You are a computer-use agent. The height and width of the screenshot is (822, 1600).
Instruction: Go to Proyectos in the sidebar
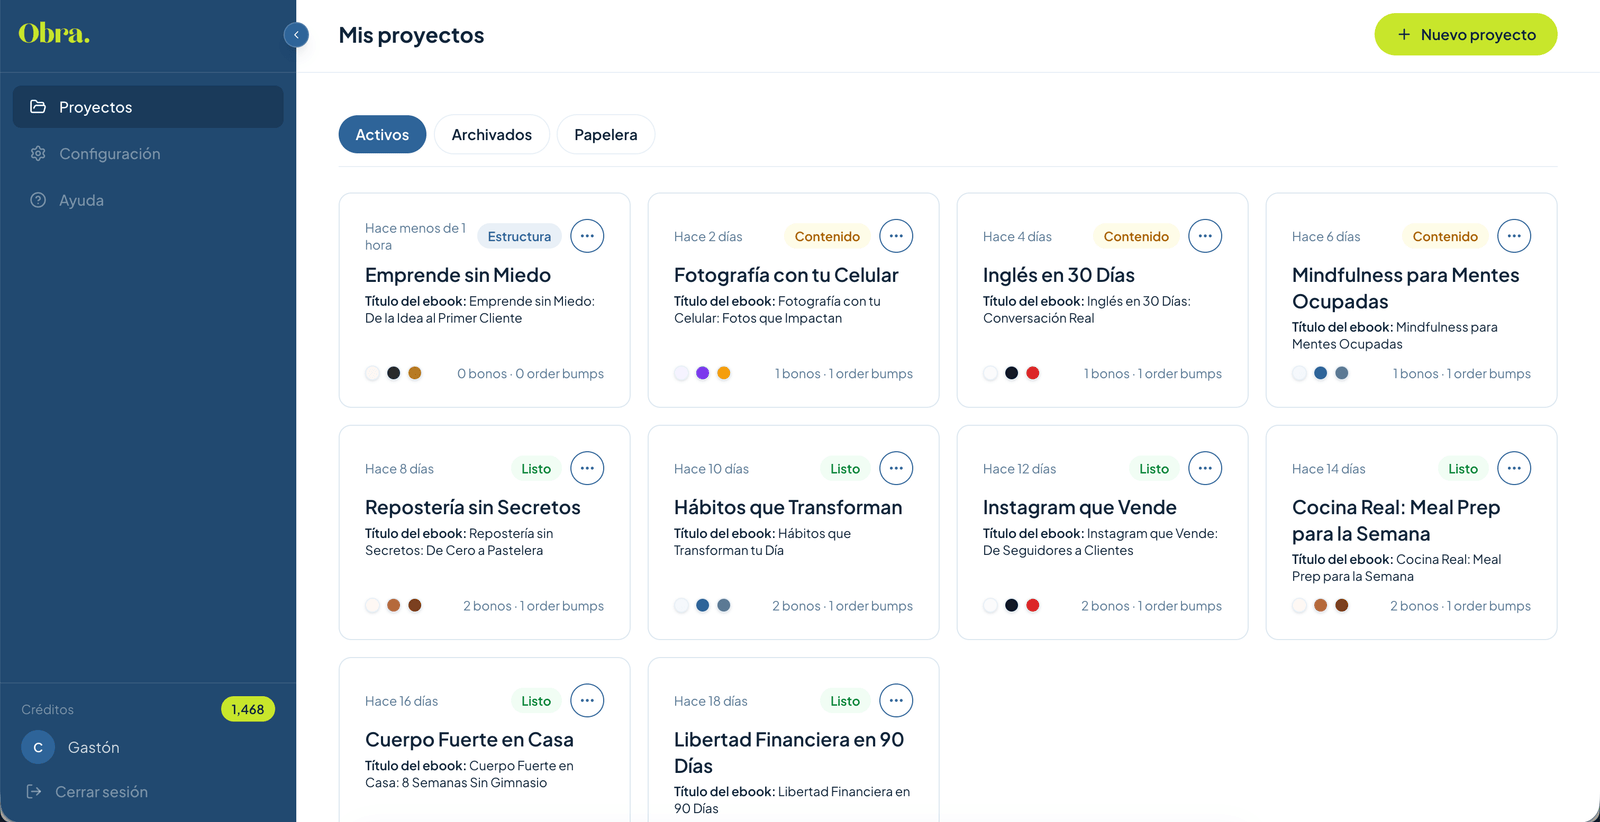pos(148,107)
